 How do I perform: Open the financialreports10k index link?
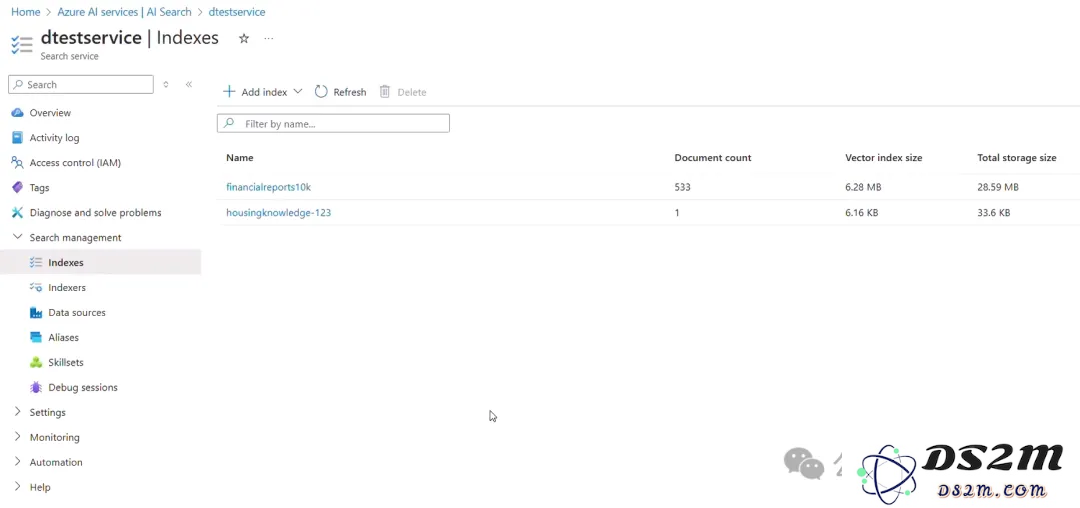pyautogui.click(x=269, y=187)
